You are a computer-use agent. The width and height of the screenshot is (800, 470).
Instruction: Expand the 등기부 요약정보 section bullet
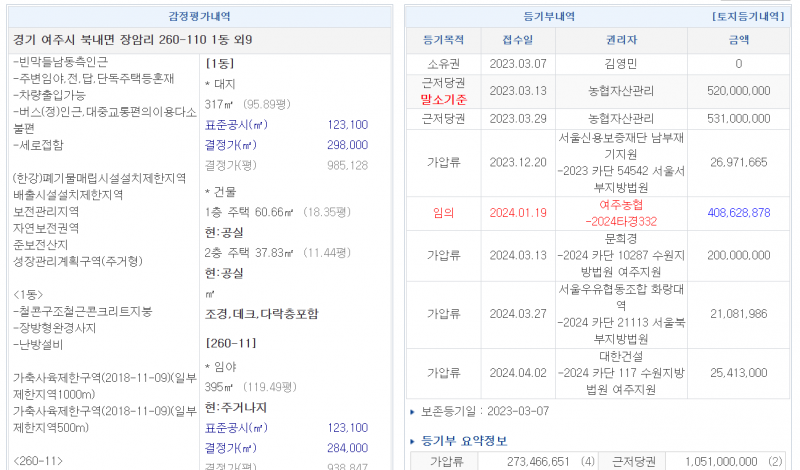tap(413, 440)
